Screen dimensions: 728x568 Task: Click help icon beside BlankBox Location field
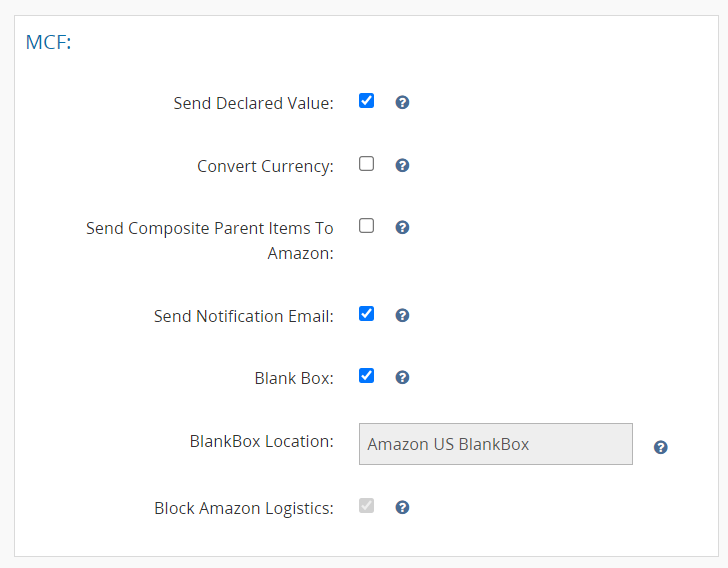click(660, 447)
